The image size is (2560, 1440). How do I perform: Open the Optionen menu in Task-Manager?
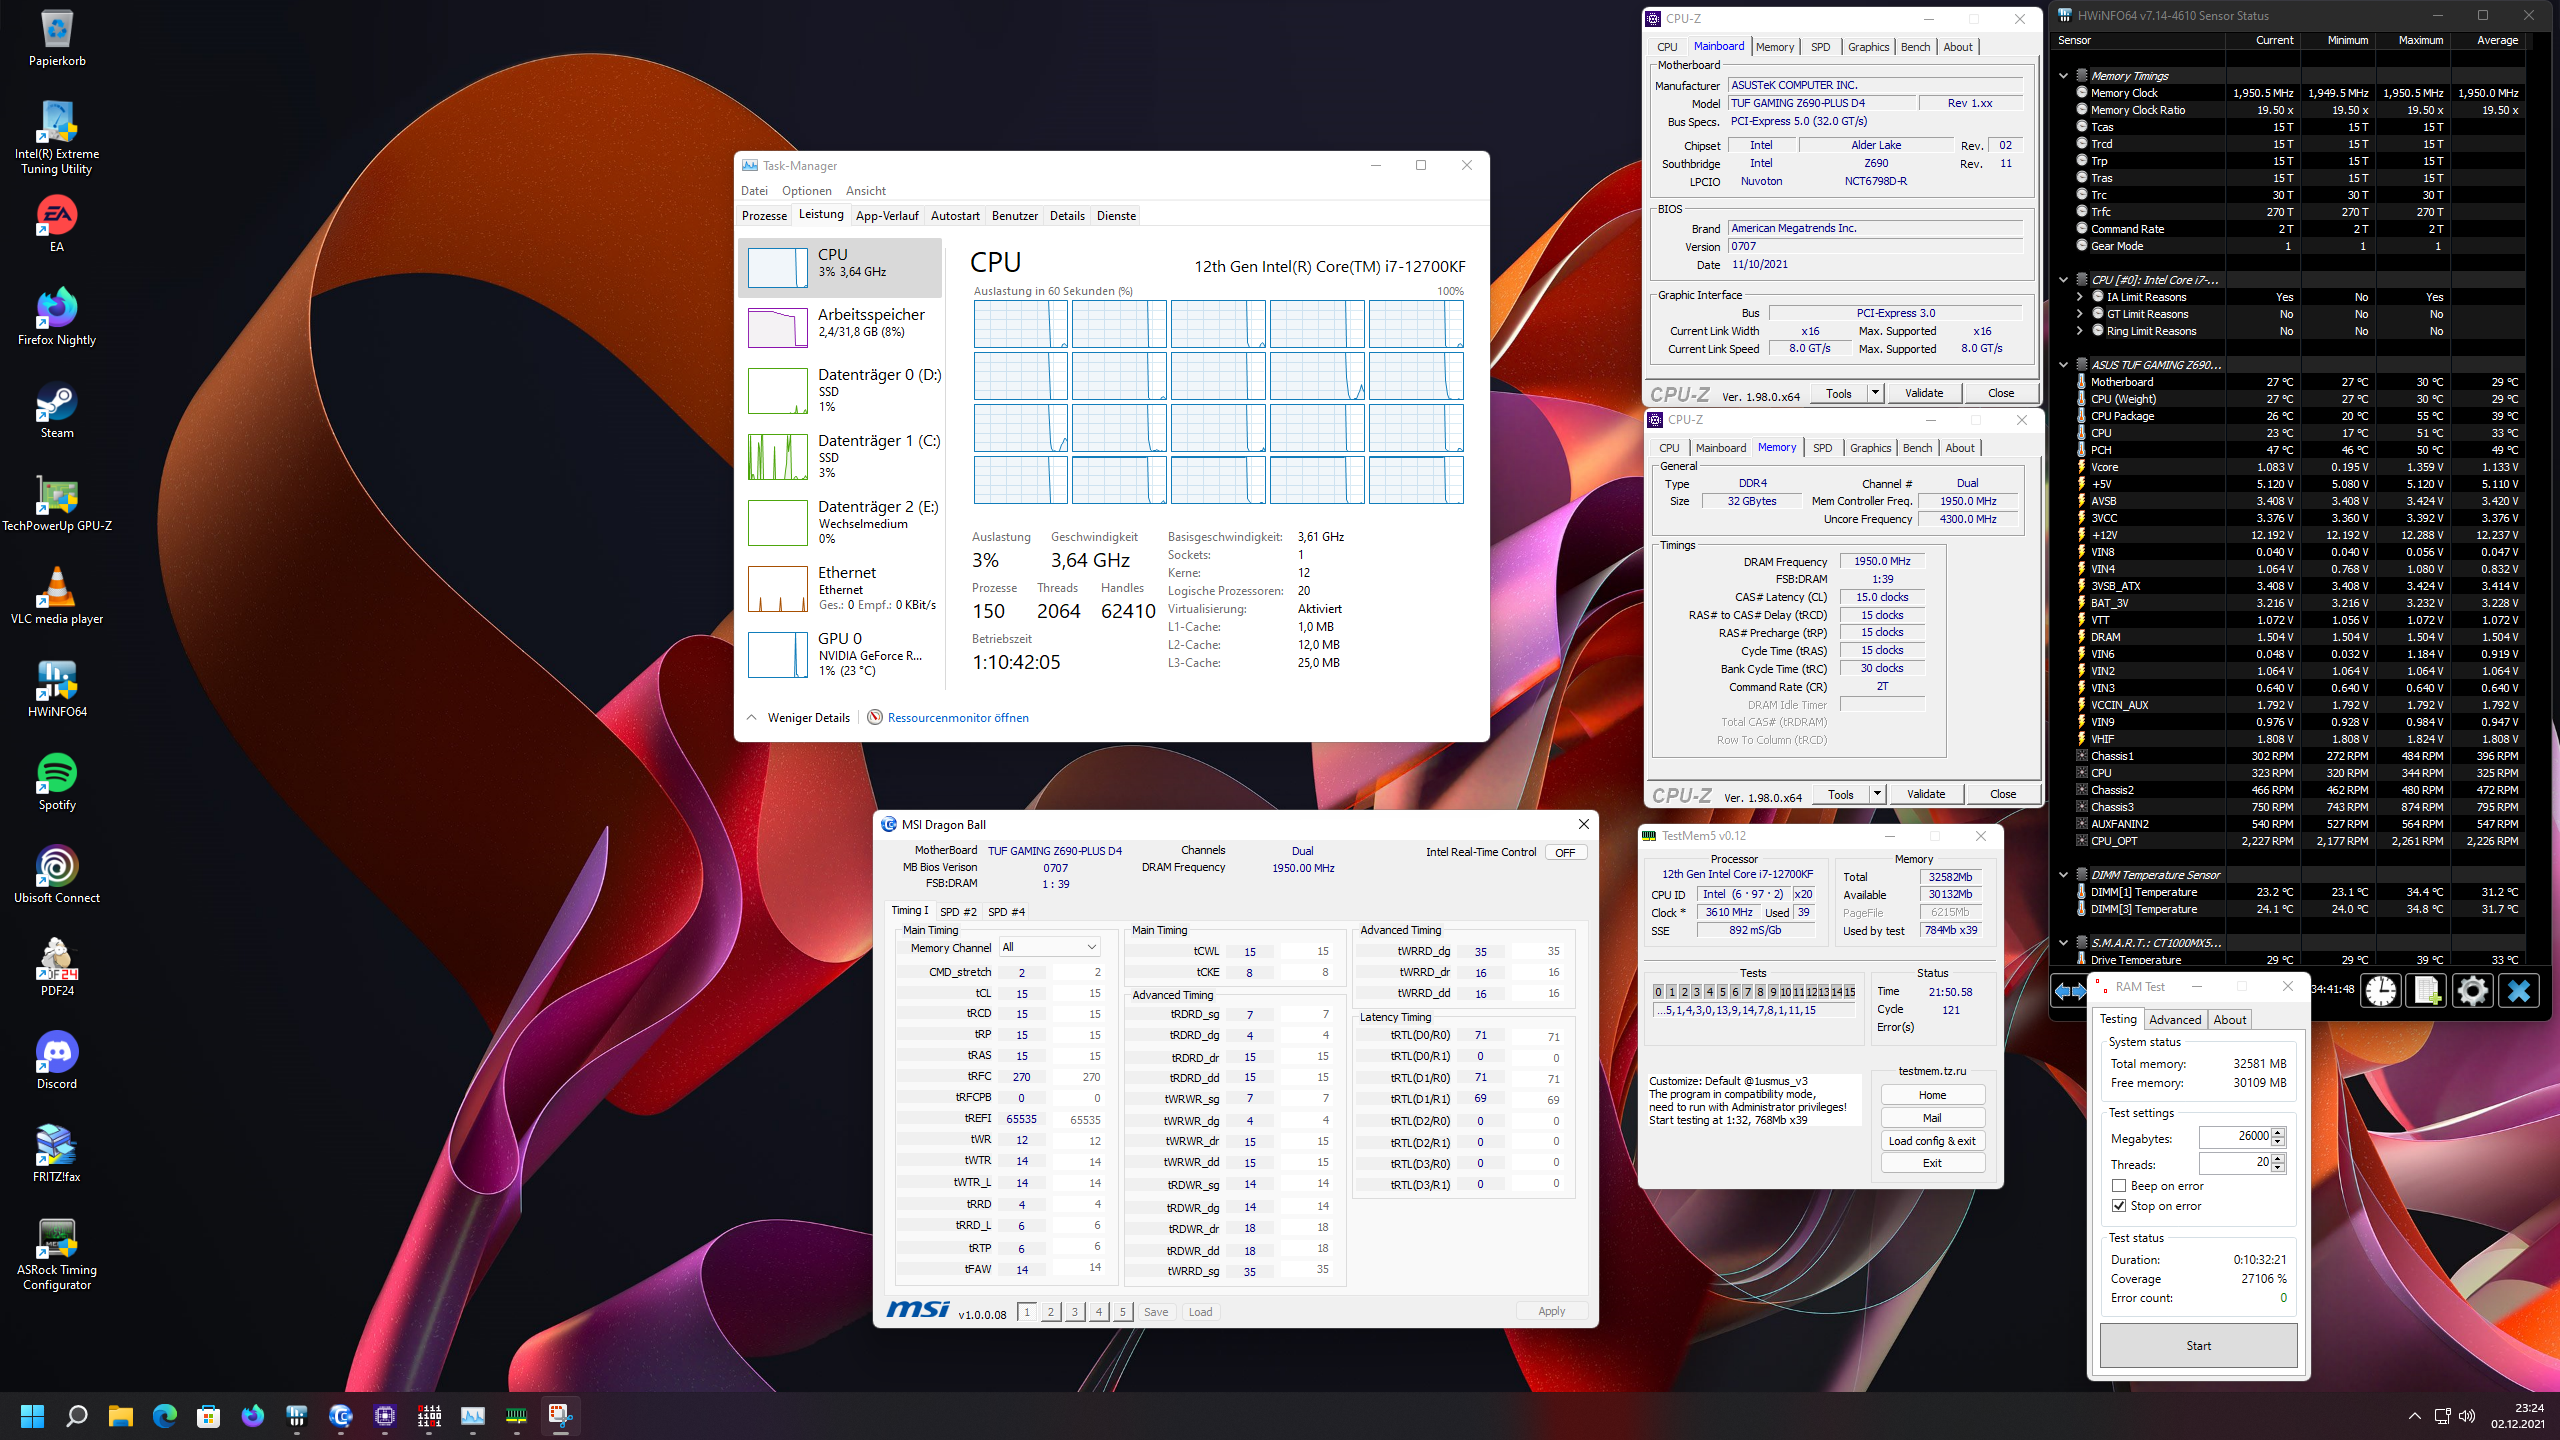tap(806, 191)
